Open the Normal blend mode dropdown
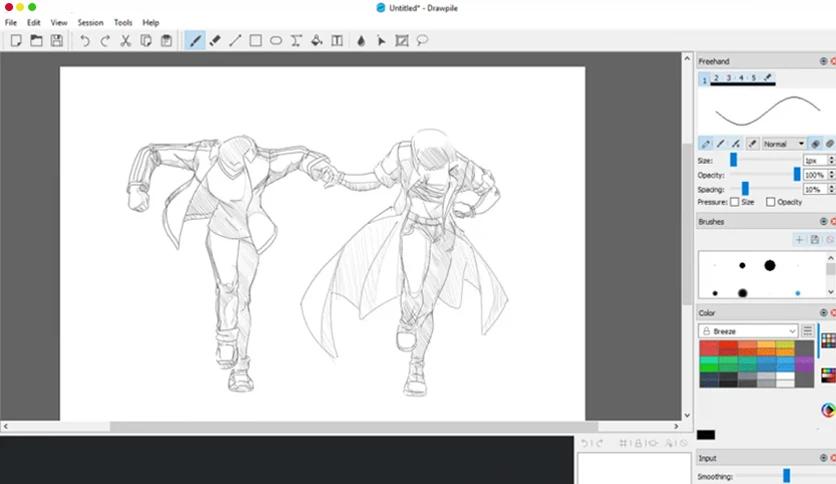 [x=783, y=144]
